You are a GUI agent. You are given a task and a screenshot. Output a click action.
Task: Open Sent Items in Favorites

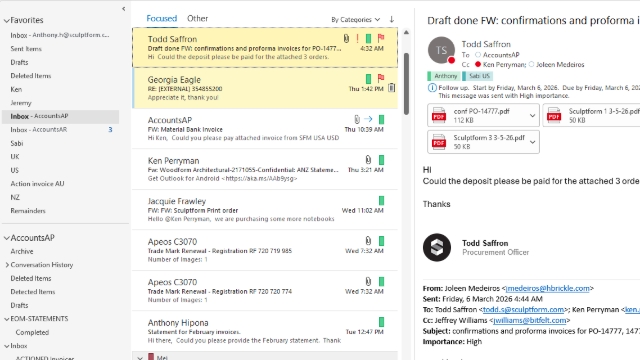pyautogui.click(x=26, y=49)
